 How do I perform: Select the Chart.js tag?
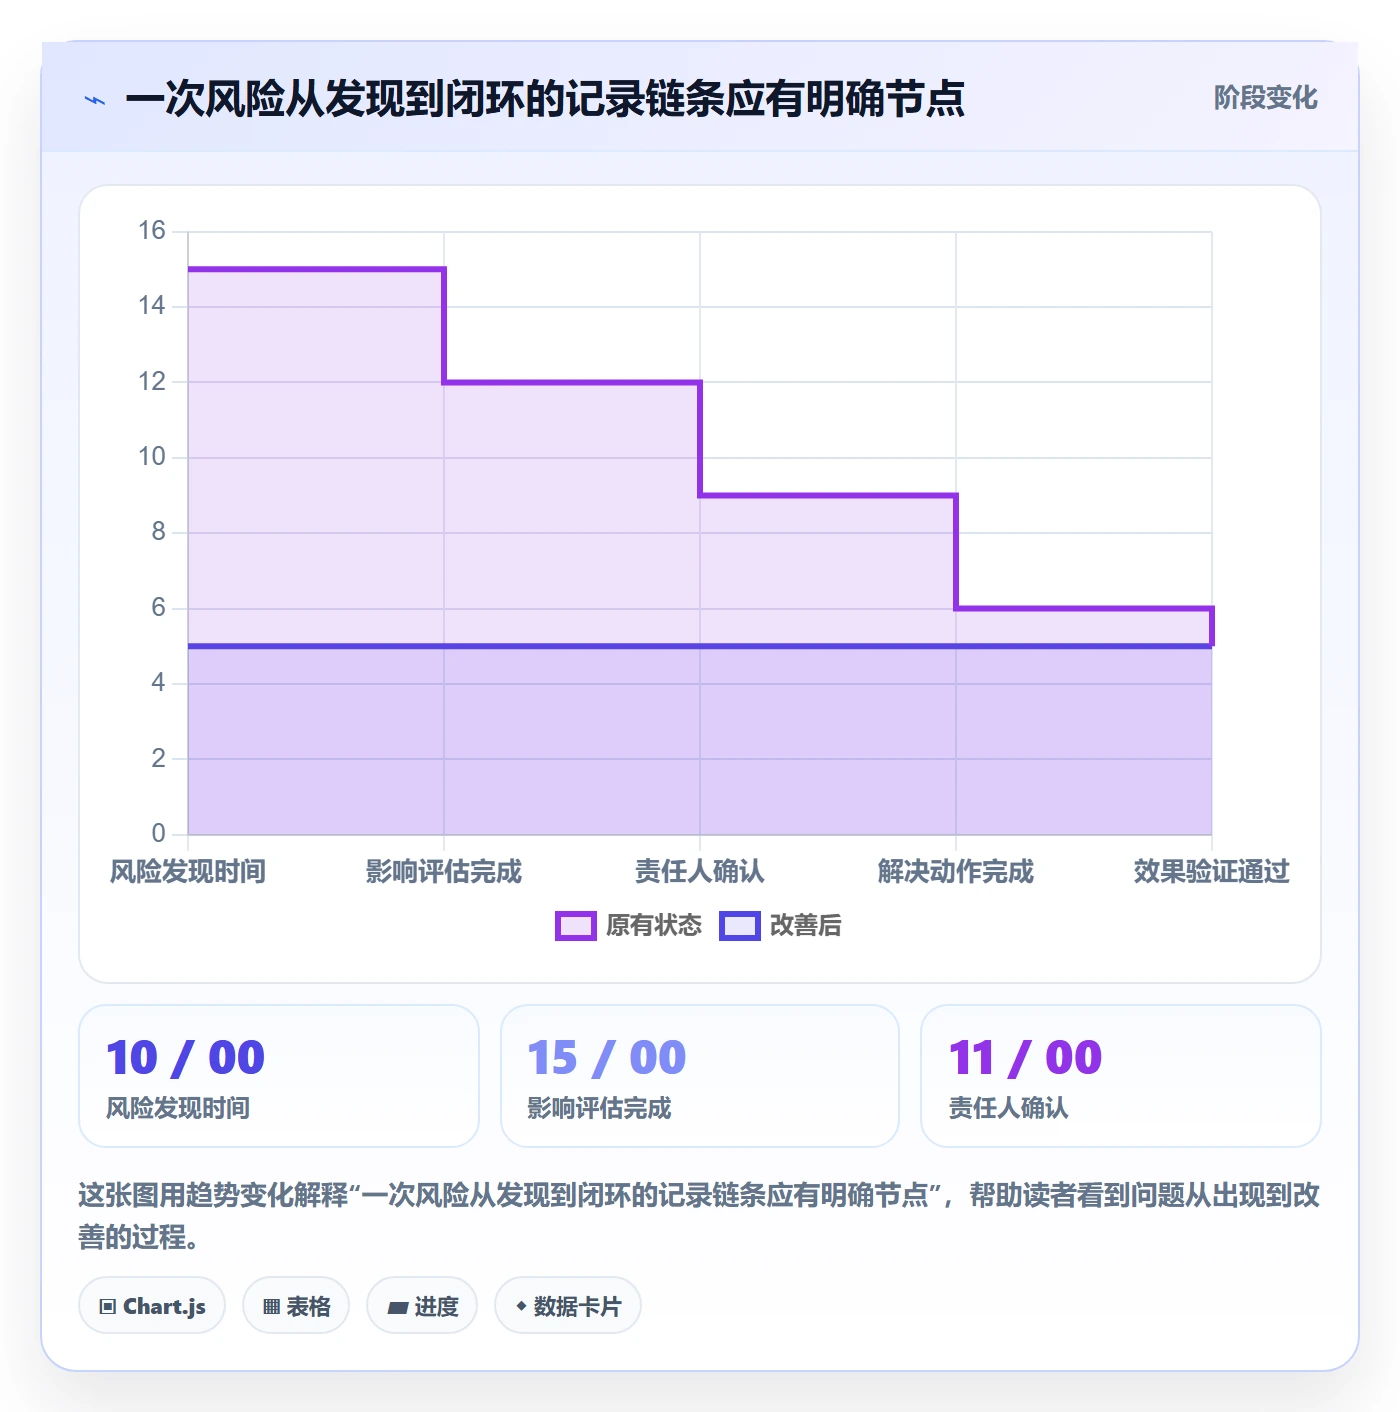tap(152, 1306)
